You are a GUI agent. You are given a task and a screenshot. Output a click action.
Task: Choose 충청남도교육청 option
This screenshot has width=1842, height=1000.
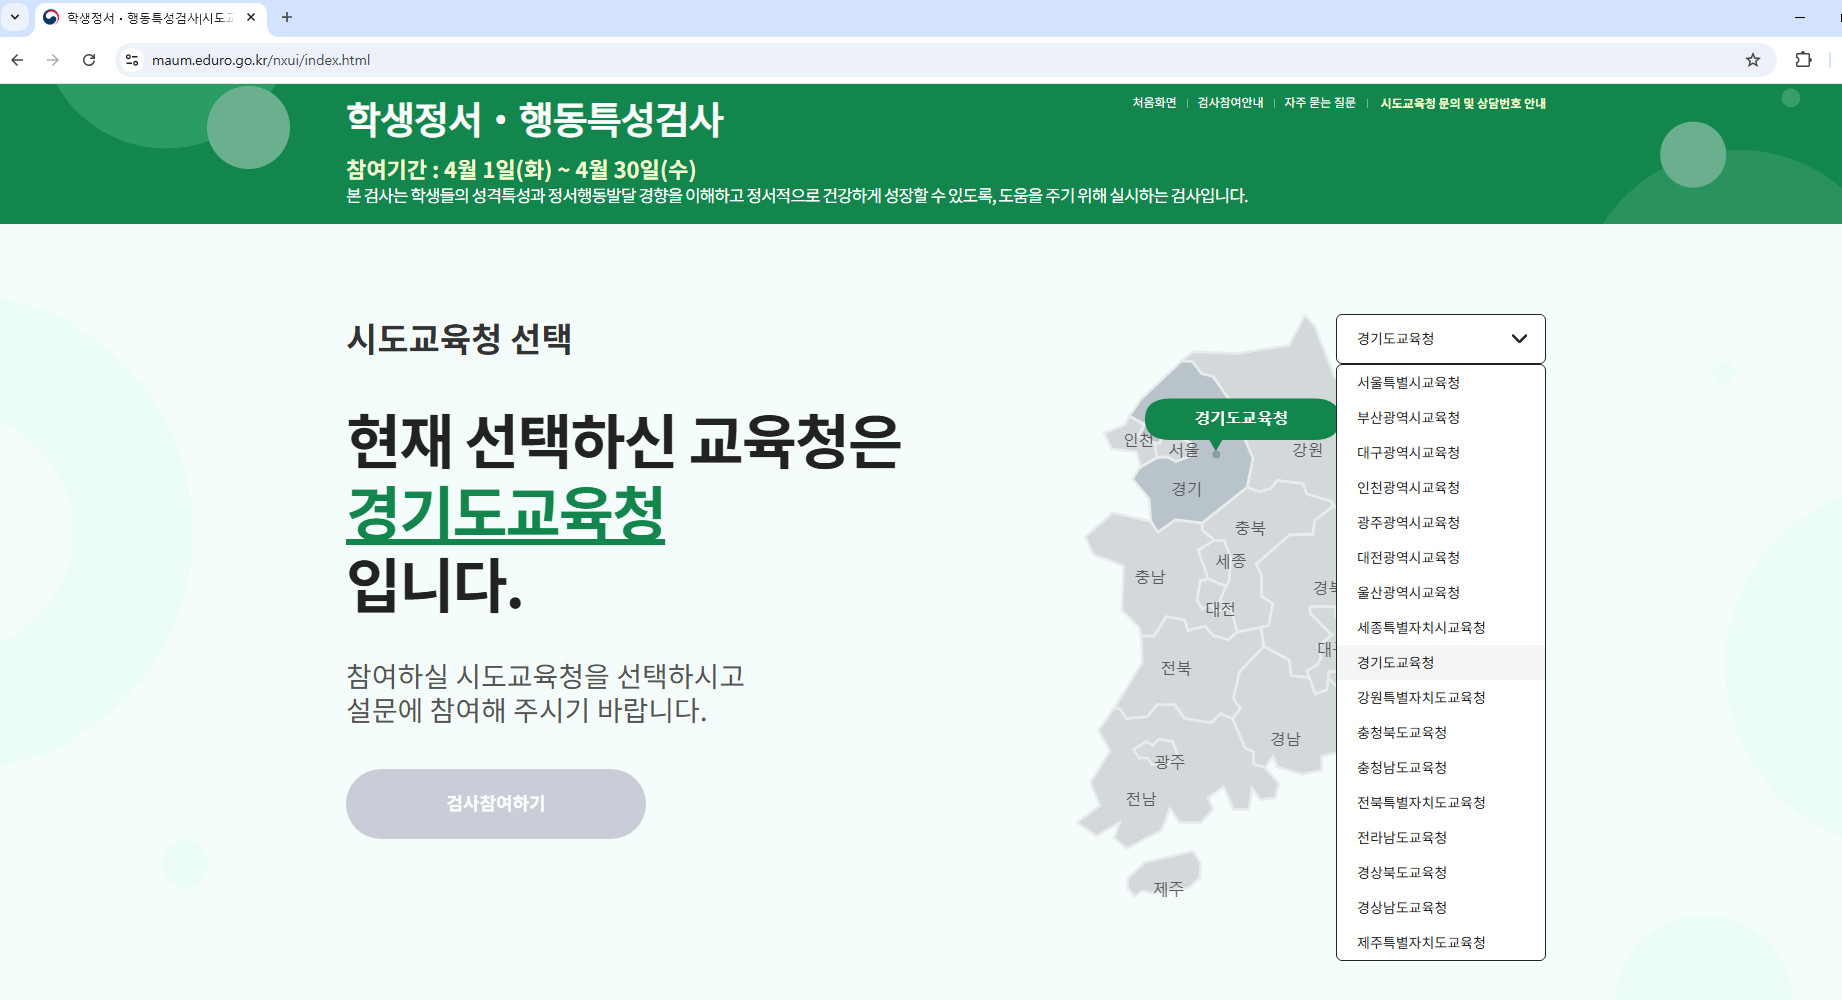click(1441, 768)
